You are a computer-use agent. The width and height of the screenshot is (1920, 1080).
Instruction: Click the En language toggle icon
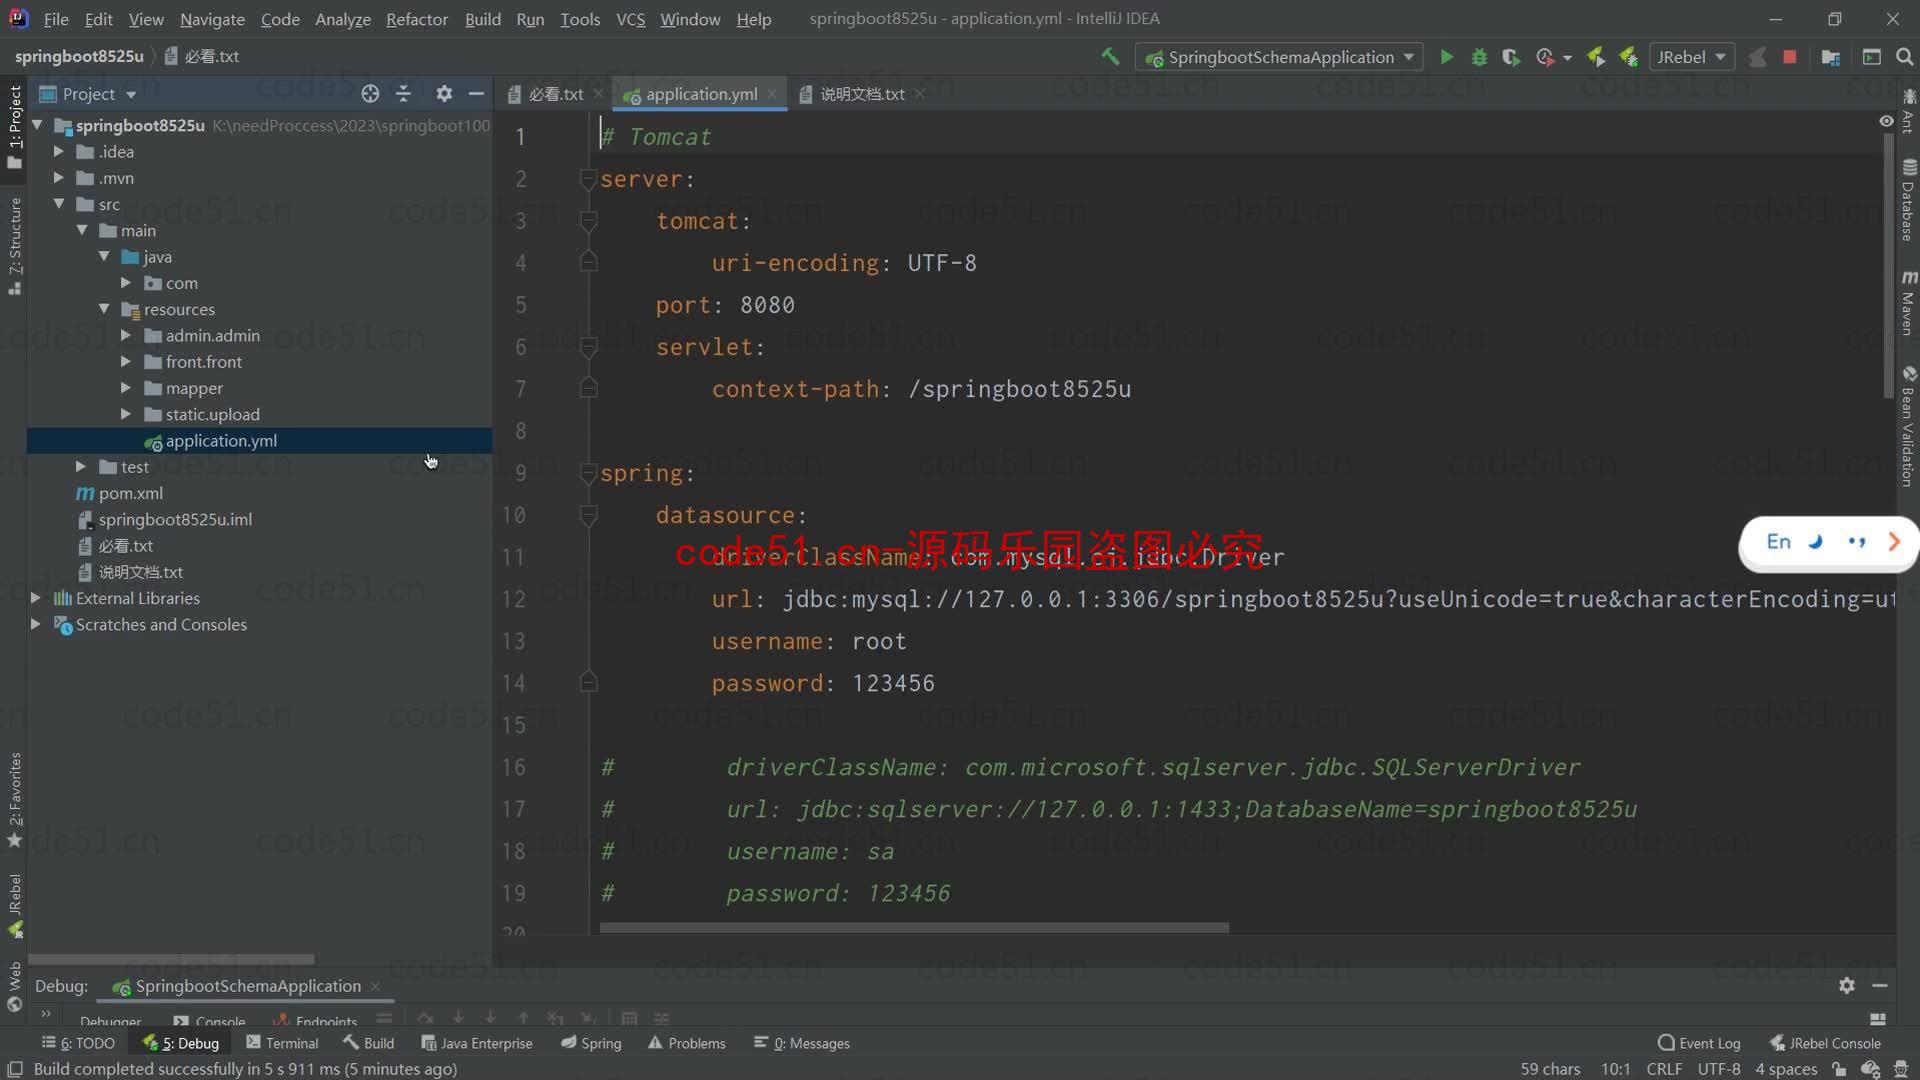point(1779,542)
